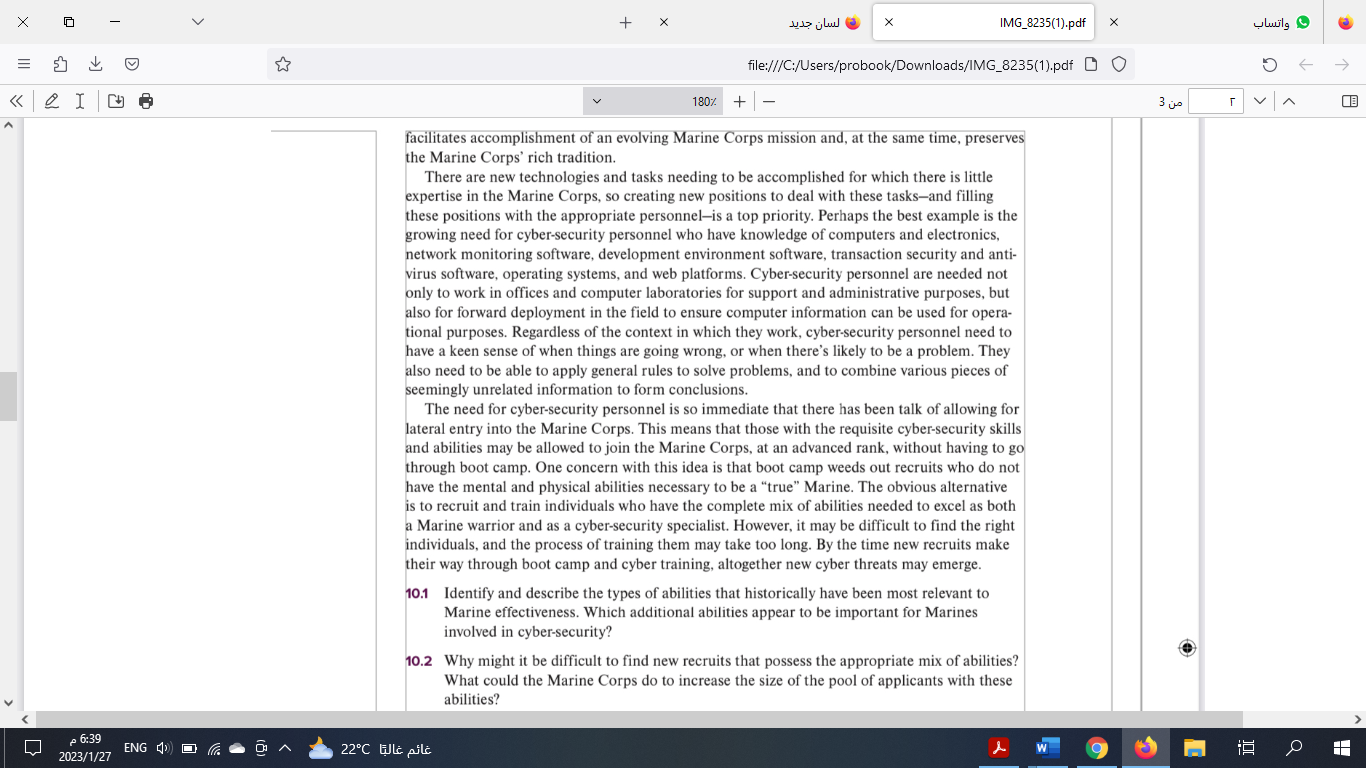This screenshot has width=1366, height=768.
Task: Open the Firefox downloads panel
Action: coord(96,64)
